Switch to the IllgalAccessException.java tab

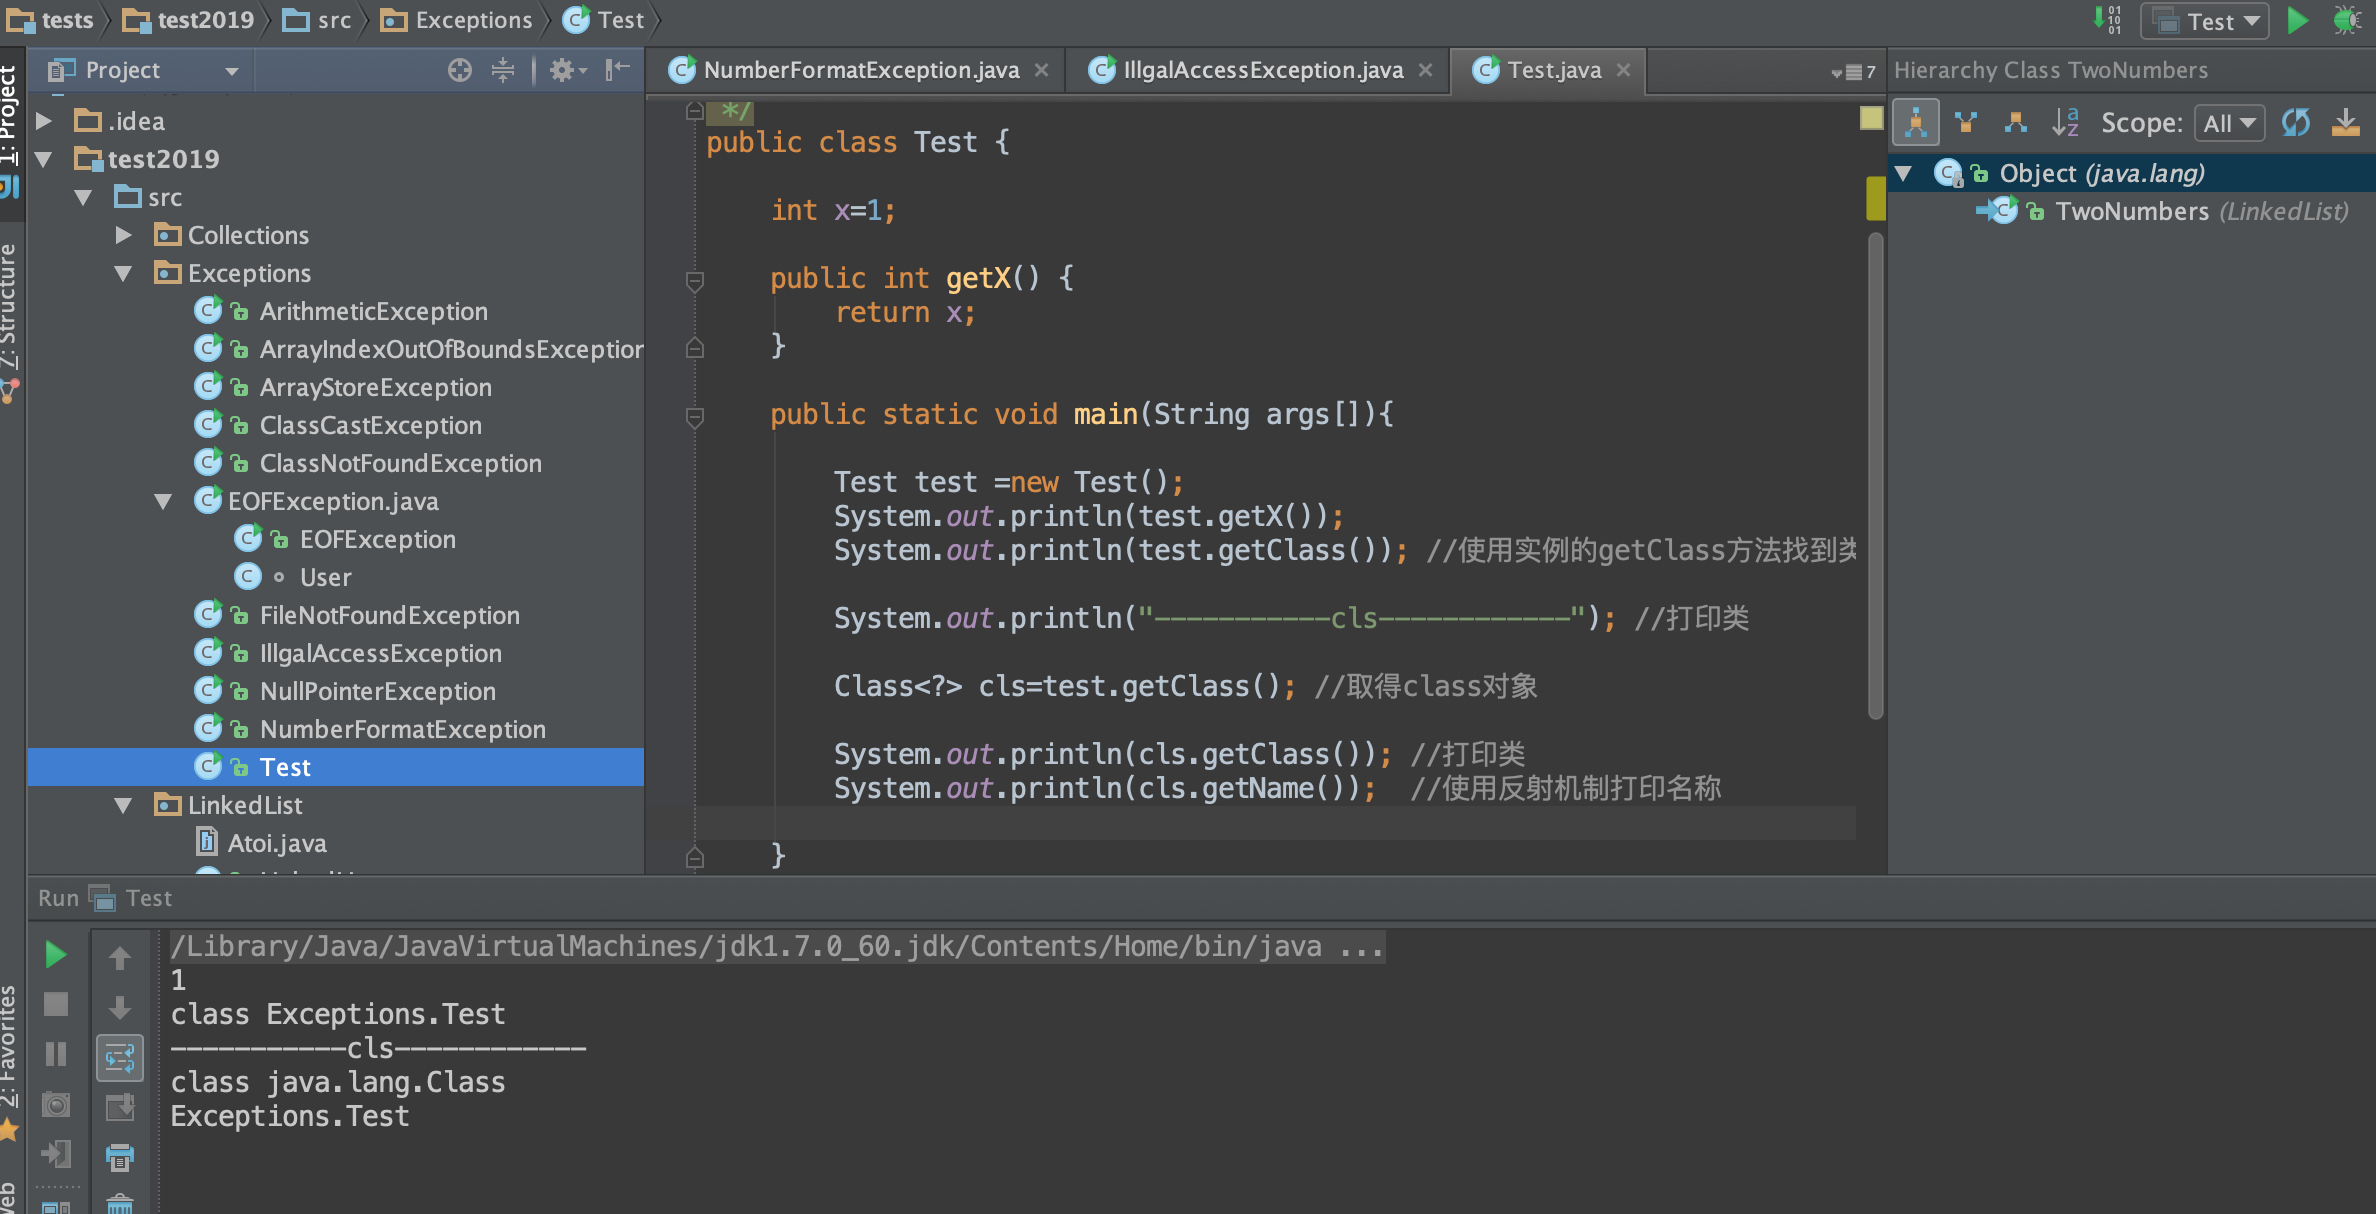click(x=1262, y=69)
